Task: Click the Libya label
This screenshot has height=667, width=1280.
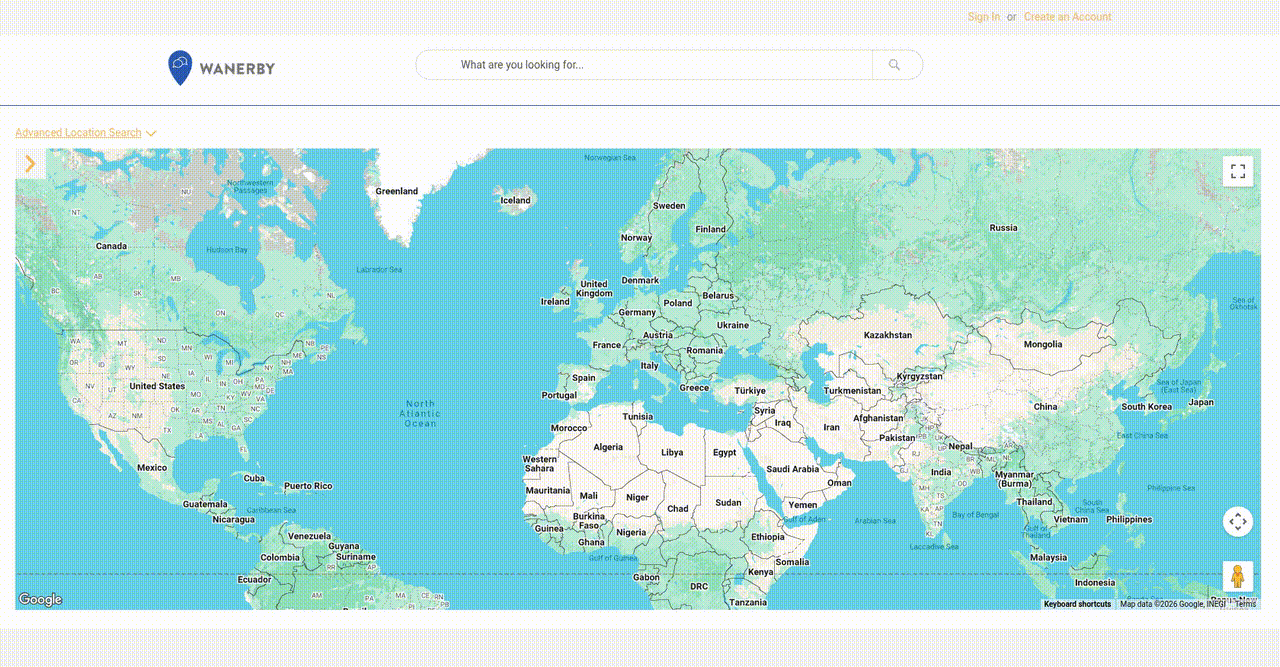Action: point(672,452)
